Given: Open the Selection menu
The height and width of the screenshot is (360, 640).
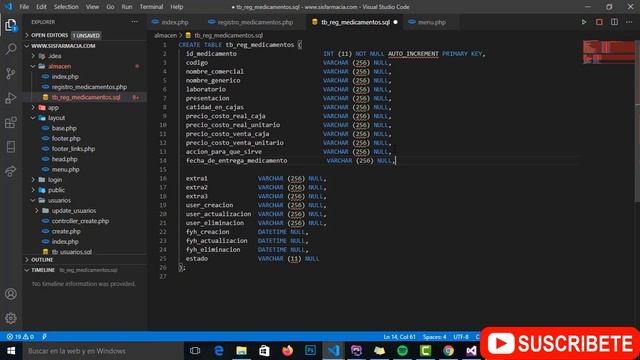Looking at the screenshot, I should pos(66,7).
